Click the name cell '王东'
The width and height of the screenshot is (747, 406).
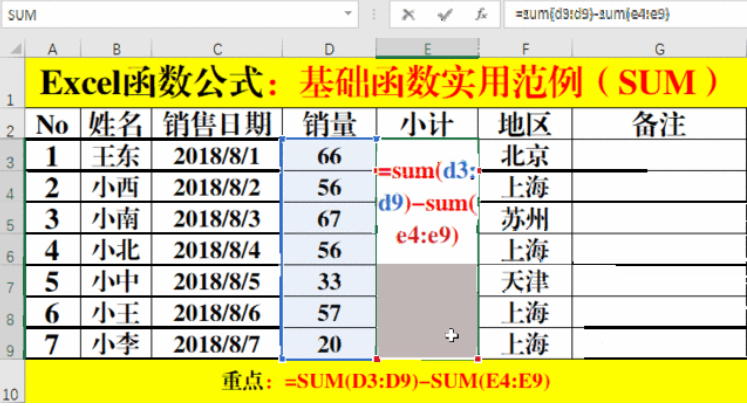tap(116, 156)
